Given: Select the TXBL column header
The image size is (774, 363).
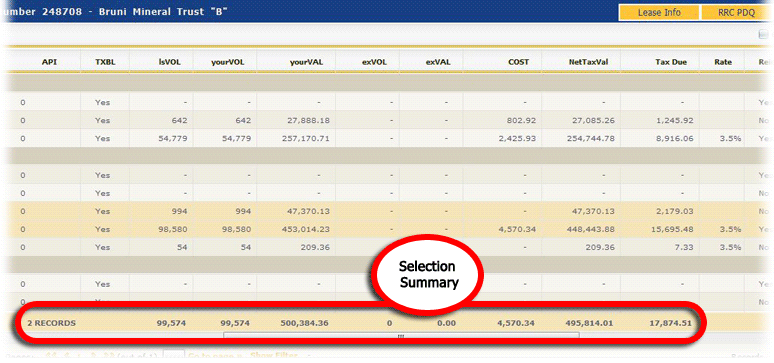Looking at the screenshot, I should (x=105, y=62).
